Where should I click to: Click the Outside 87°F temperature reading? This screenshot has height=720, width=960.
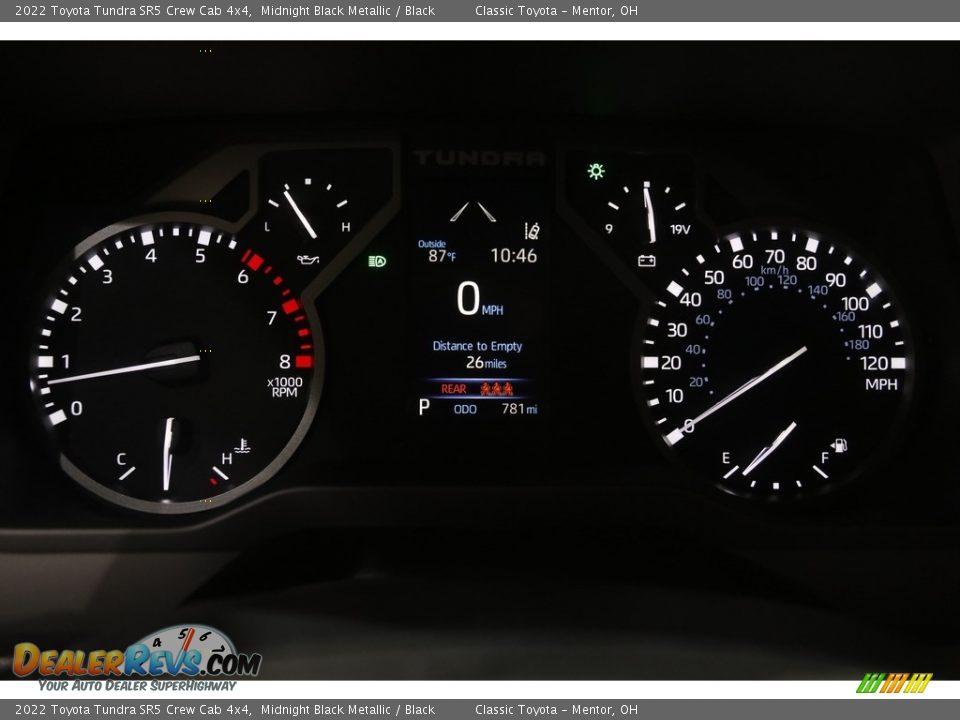(436, 252)
